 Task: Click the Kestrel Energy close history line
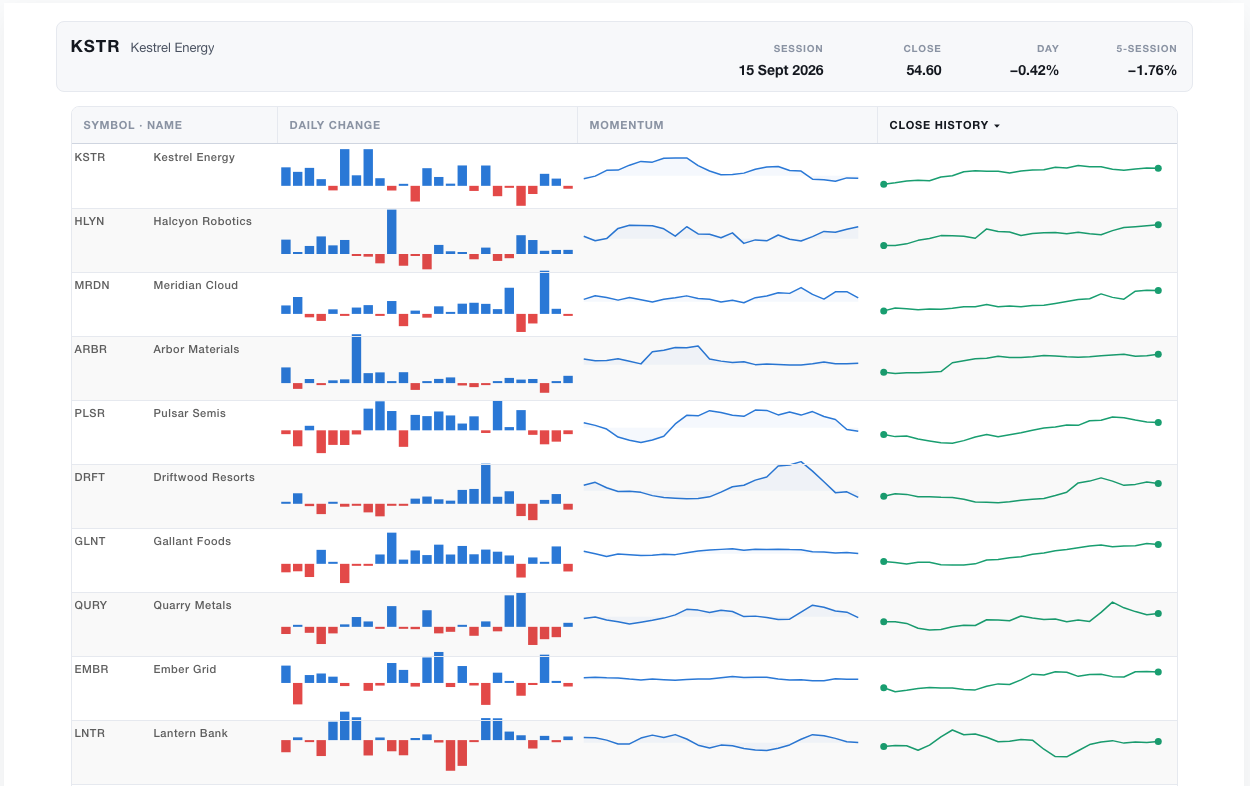(x=1020, y=175)
